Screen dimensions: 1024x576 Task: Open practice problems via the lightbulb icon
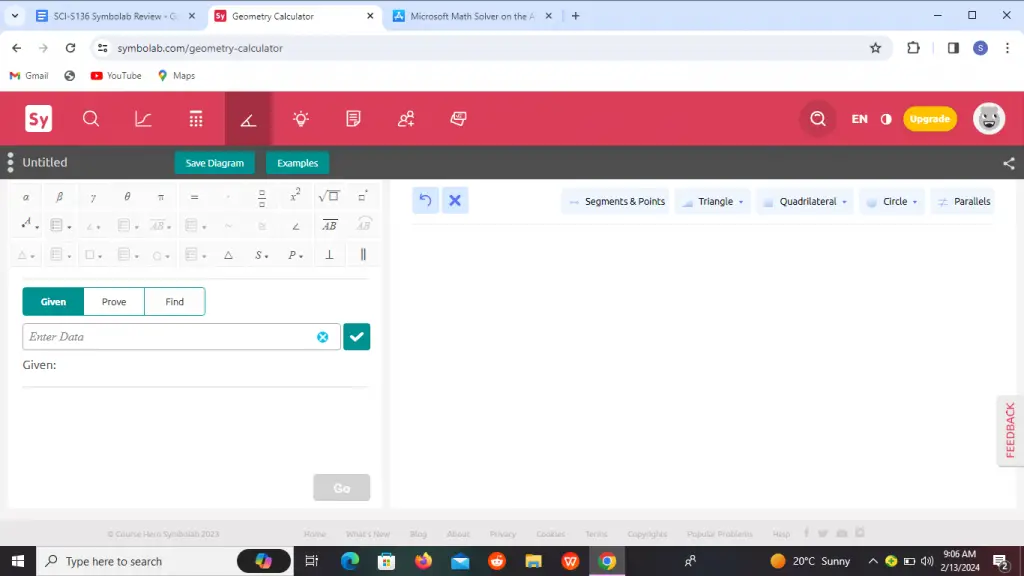tap(300, 119)
